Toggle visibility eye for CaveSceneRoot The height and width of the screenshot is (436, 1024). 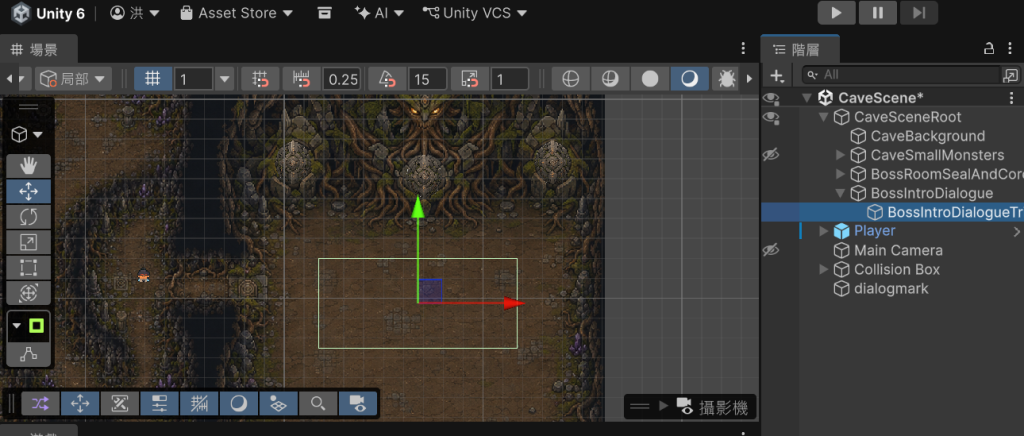click(x=772, y=117)
